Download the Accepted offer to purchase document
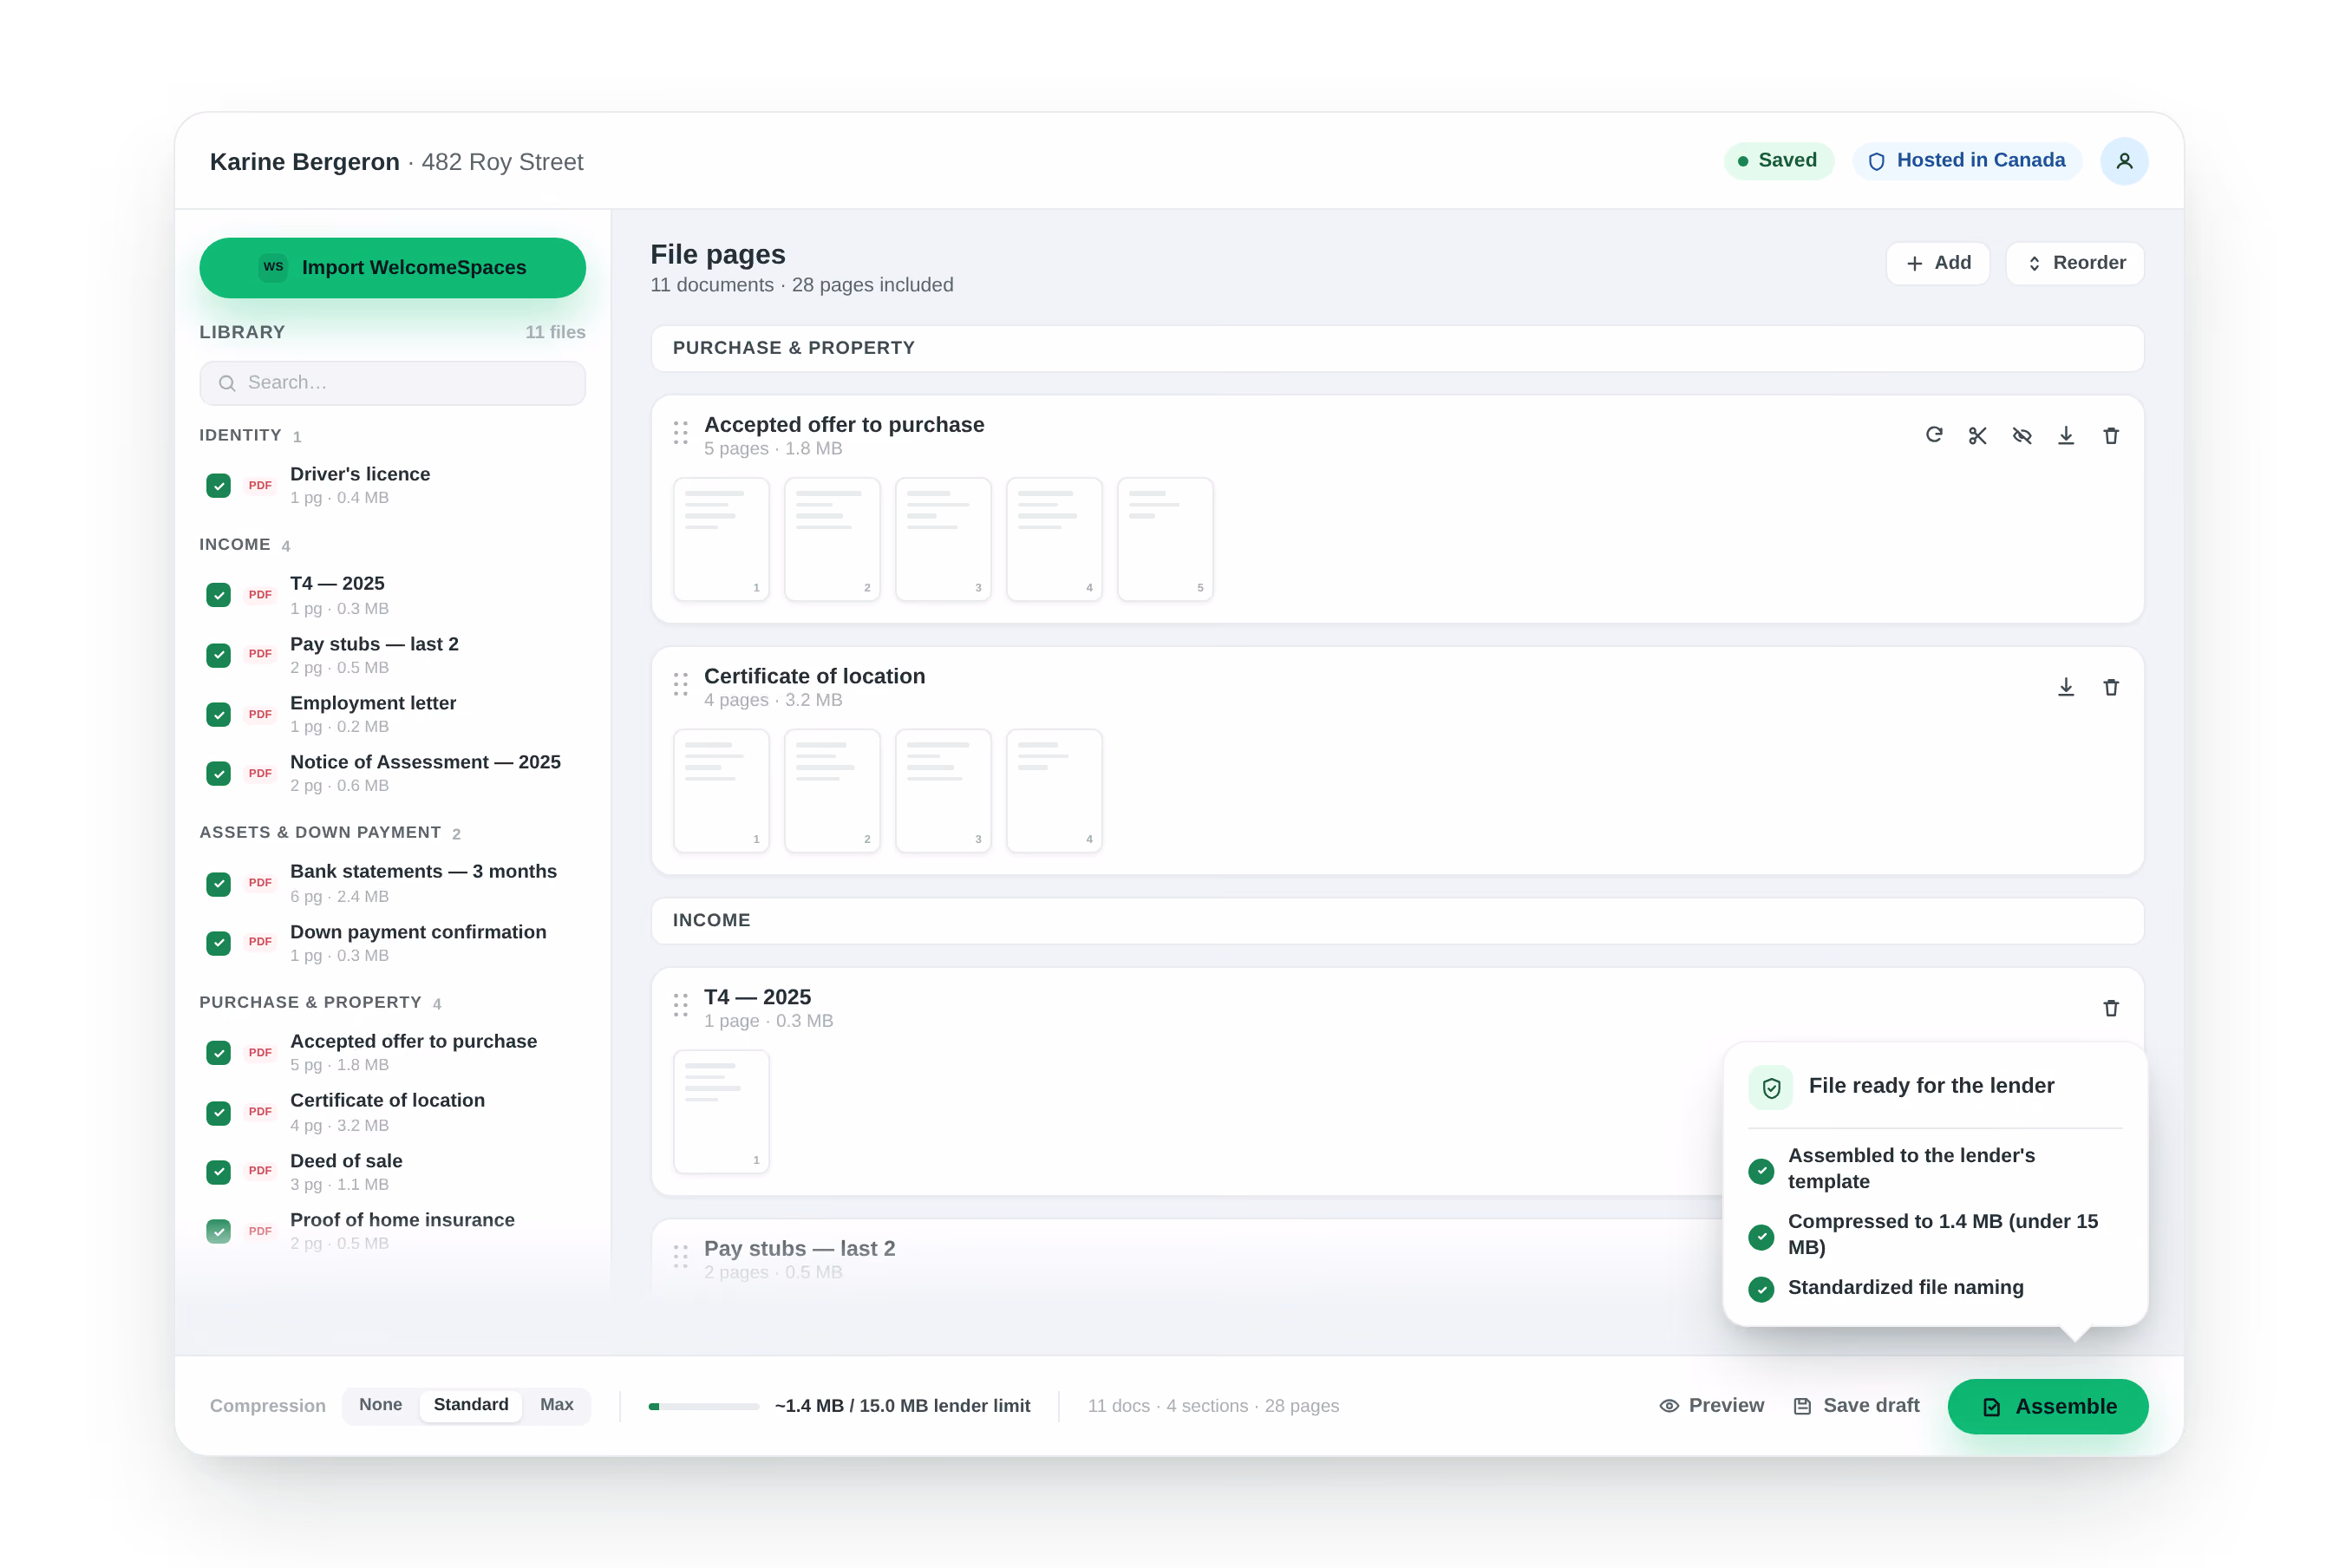 point(2066,435)
